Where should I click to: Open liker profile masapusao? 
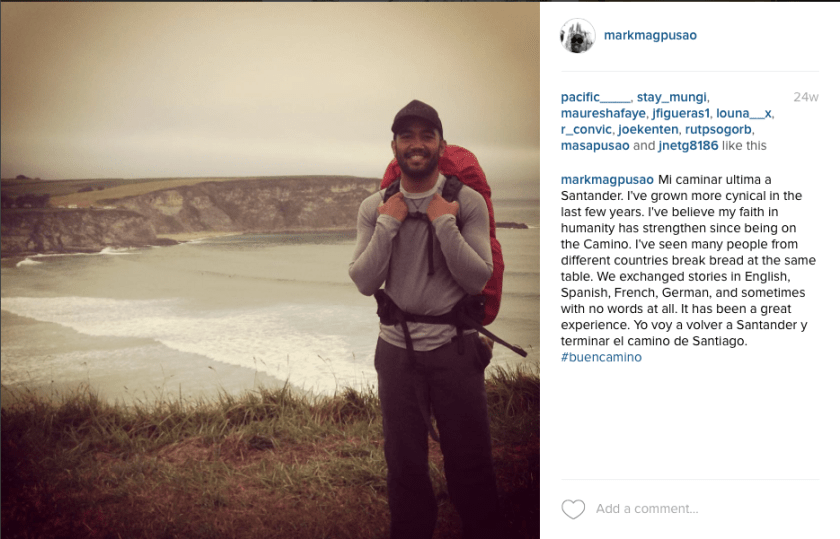[595, 145]
